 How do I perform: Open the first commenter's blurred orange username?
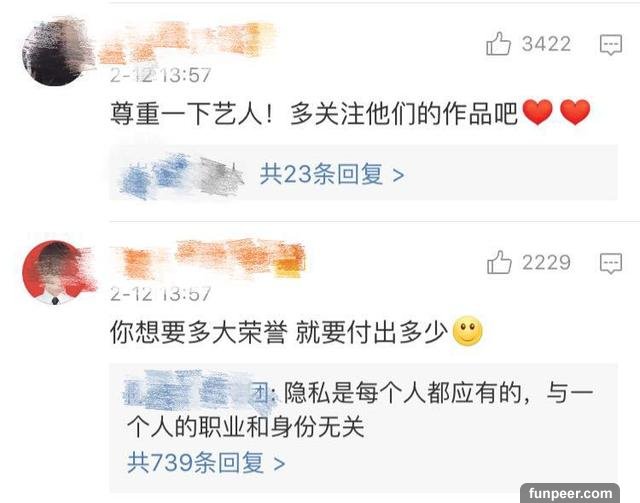tap(186, 43)
